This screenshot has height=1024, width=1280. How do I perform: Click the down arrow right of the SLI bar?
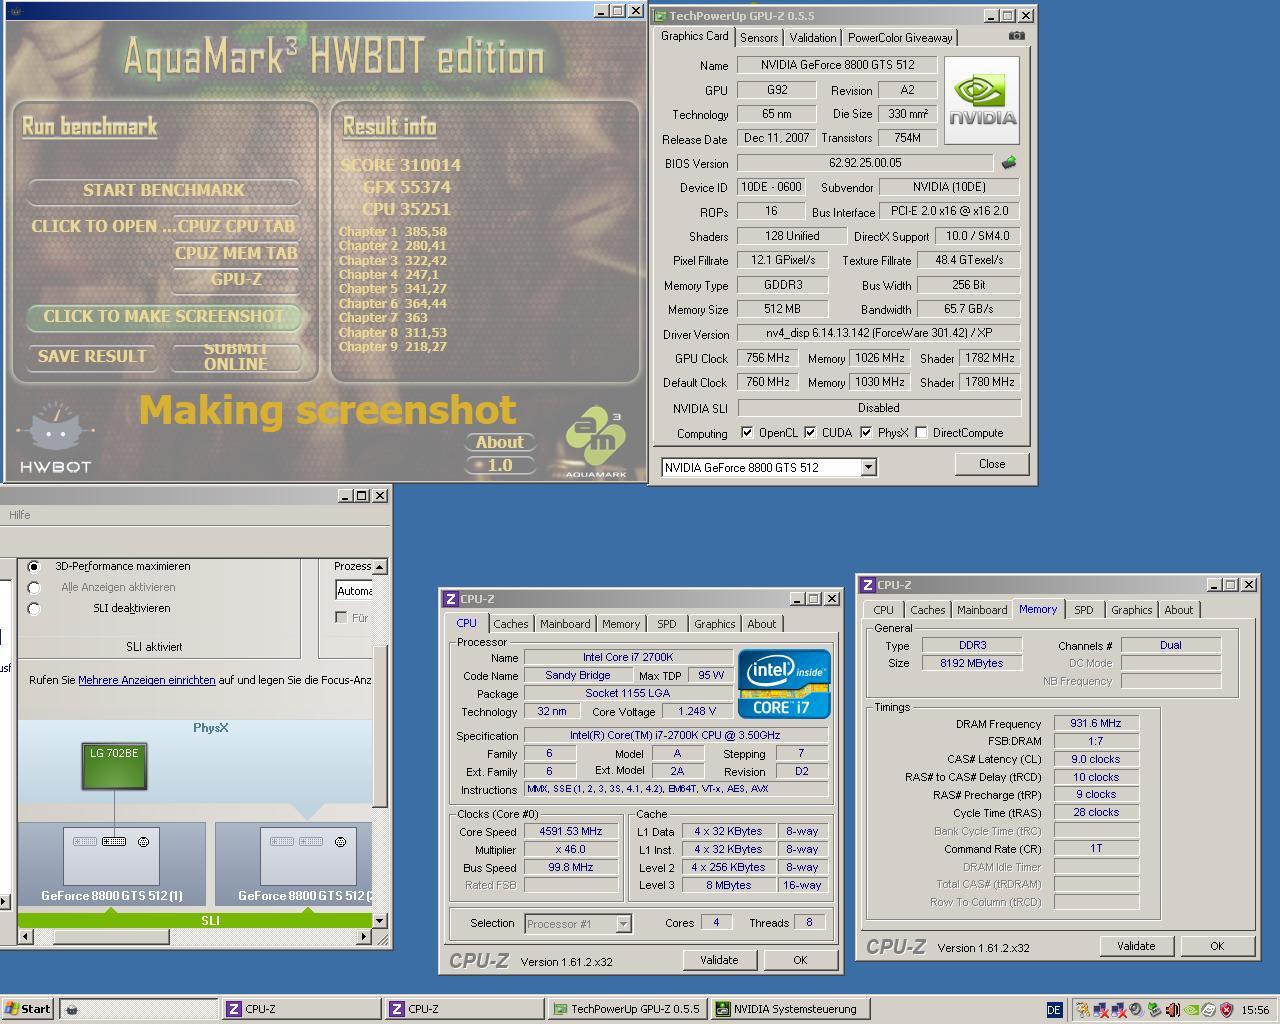click(x=379, y=920)
